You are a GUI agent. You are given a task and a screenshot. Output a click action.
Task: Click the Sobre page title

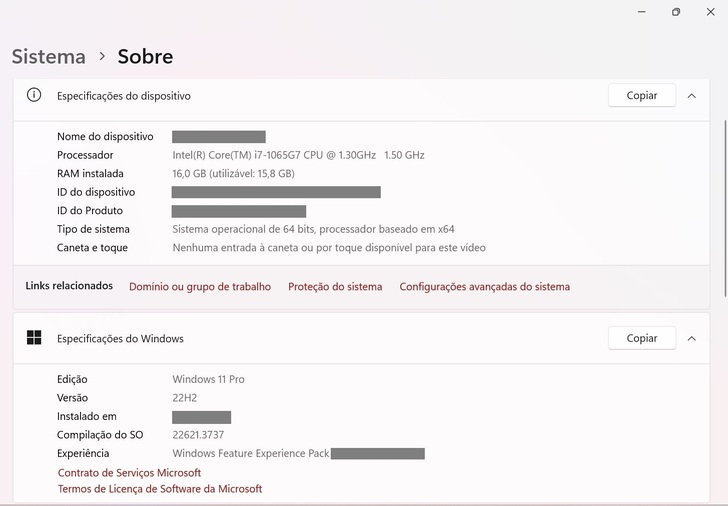[x=145, y=57]
